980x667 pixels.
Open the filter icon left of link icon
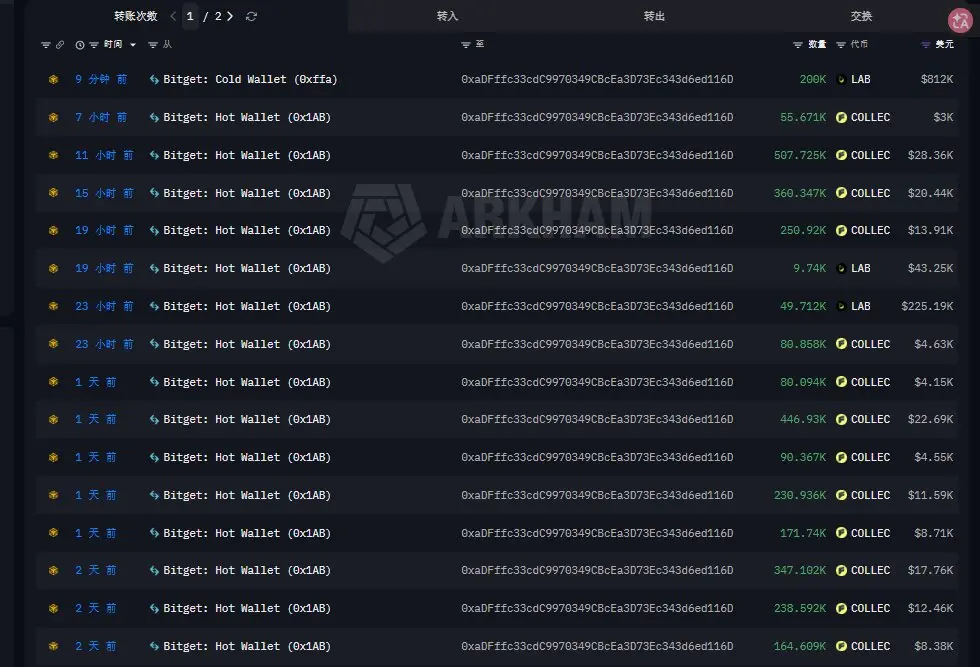46,44
